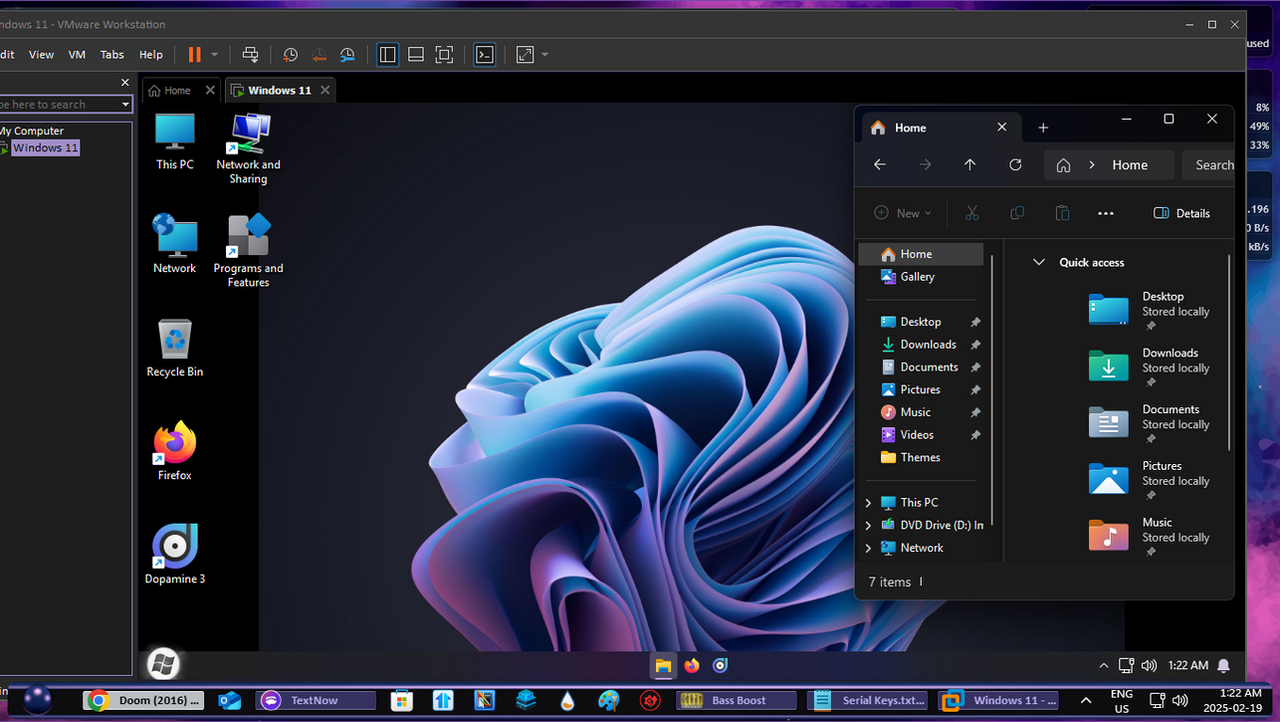Screen dimensions: 1280x722
Task: Expand Network node in navigation pane
Action: coord(868,548)
